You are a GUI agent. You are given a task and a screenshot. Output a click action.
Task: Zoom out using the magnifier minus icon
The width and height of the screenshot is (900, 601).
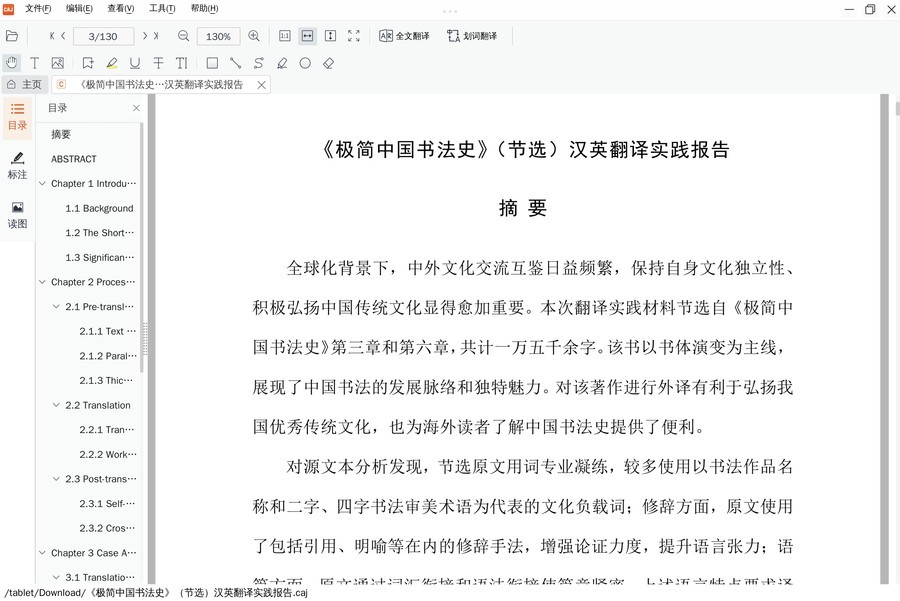click(183, 36)
